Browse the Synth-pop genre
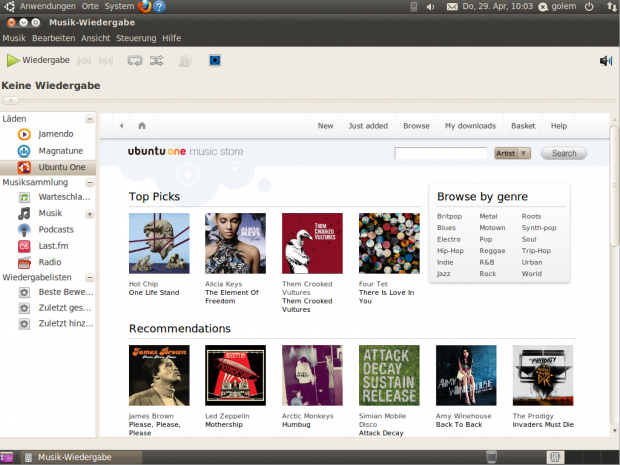The height and width of the screenshot is (465, 620). (x=539, y=228)
